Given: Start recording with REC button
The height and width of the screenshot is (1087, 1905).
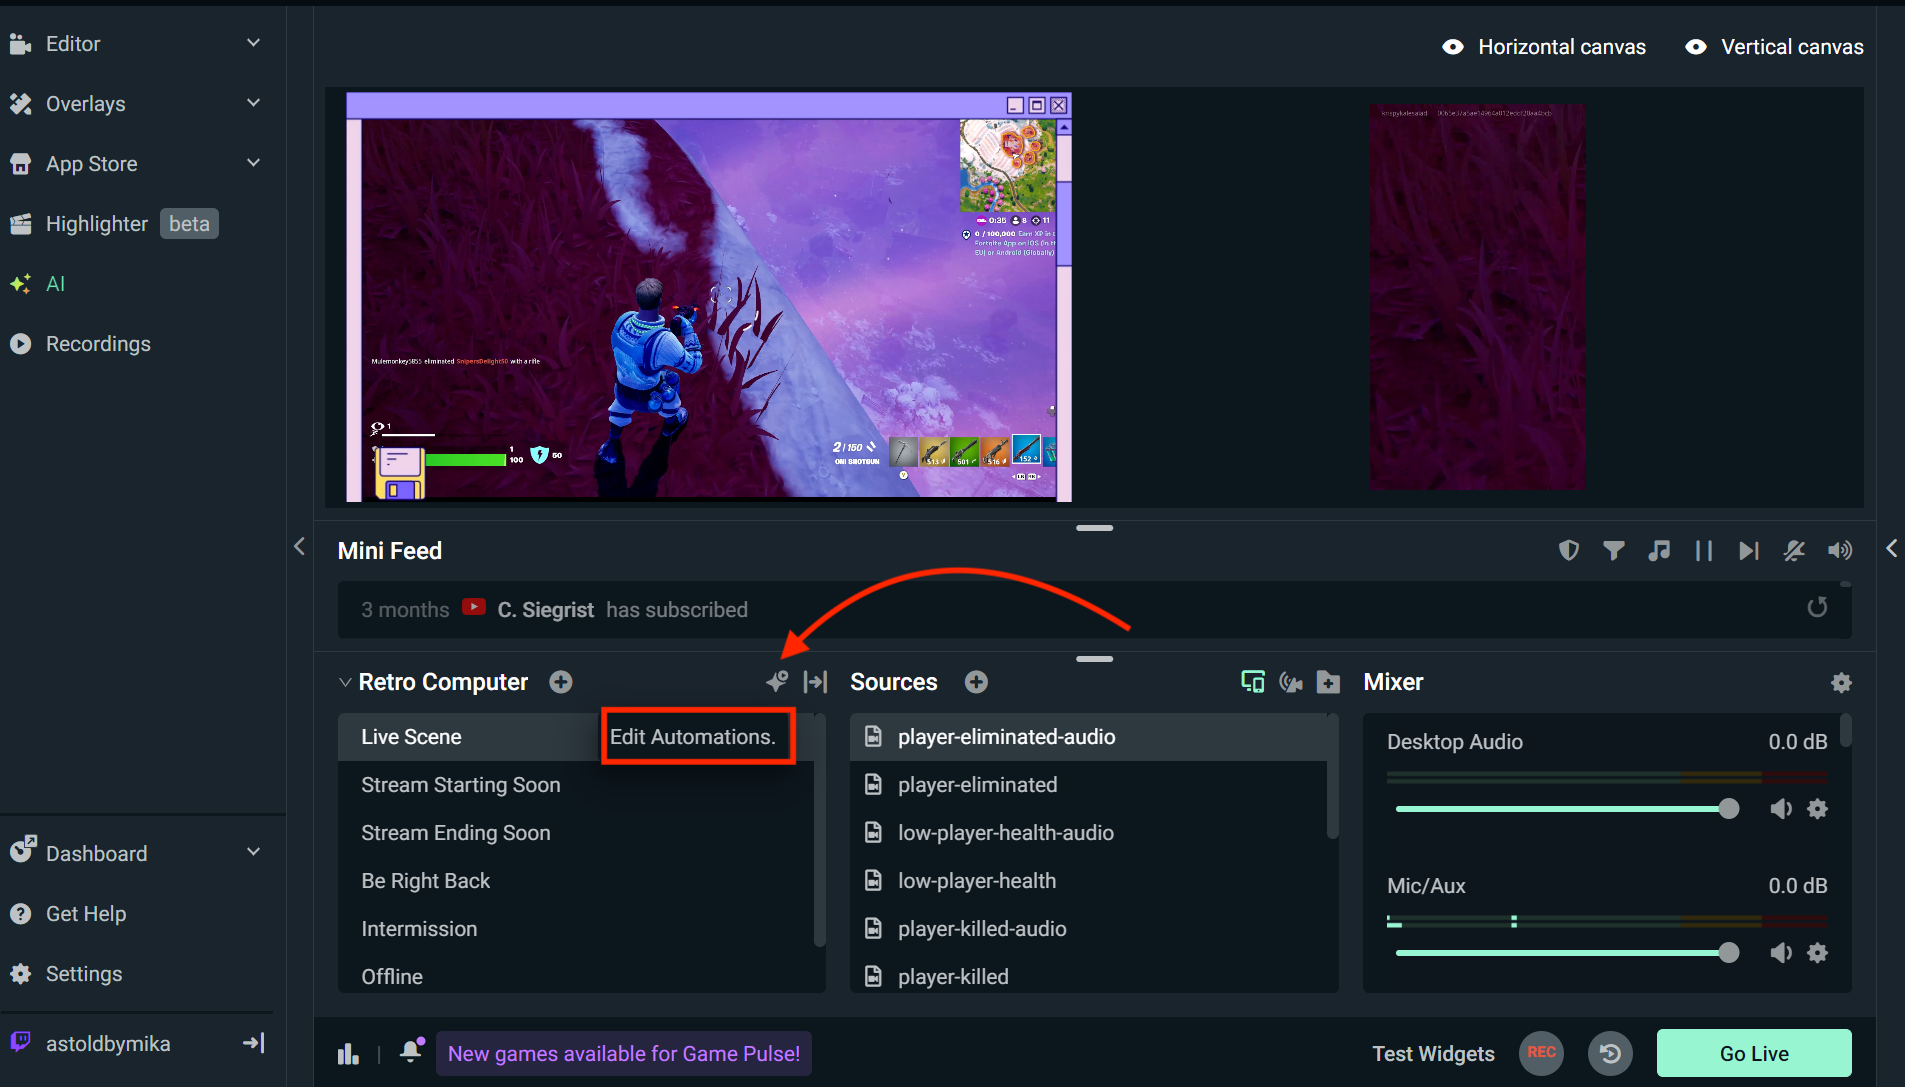Looking at the screenshot, I should pyautogui.click(x=1541, y=1053).
